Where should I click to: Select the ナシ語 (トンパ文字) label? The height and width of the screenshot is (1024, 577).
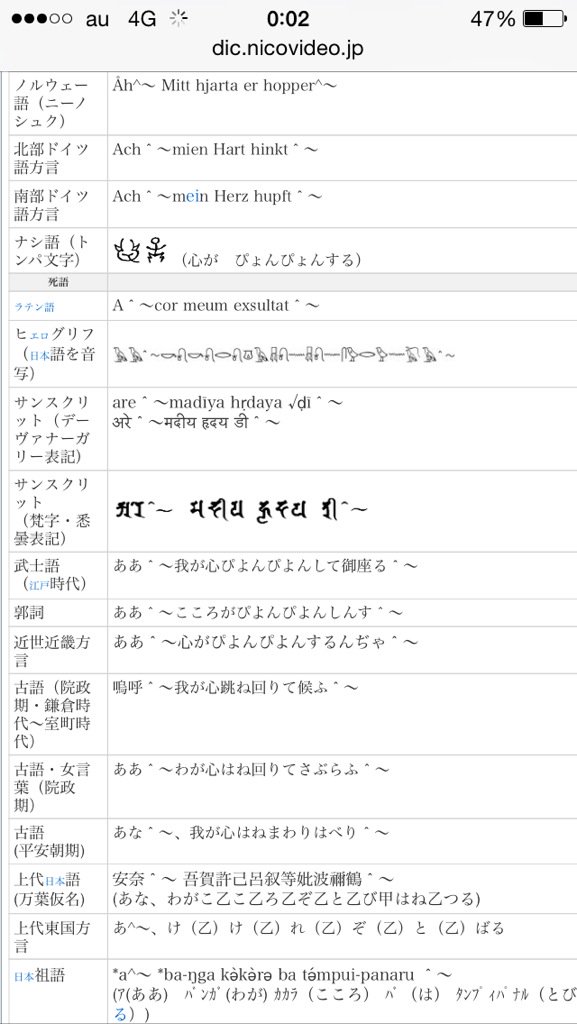tap(51, 251)
